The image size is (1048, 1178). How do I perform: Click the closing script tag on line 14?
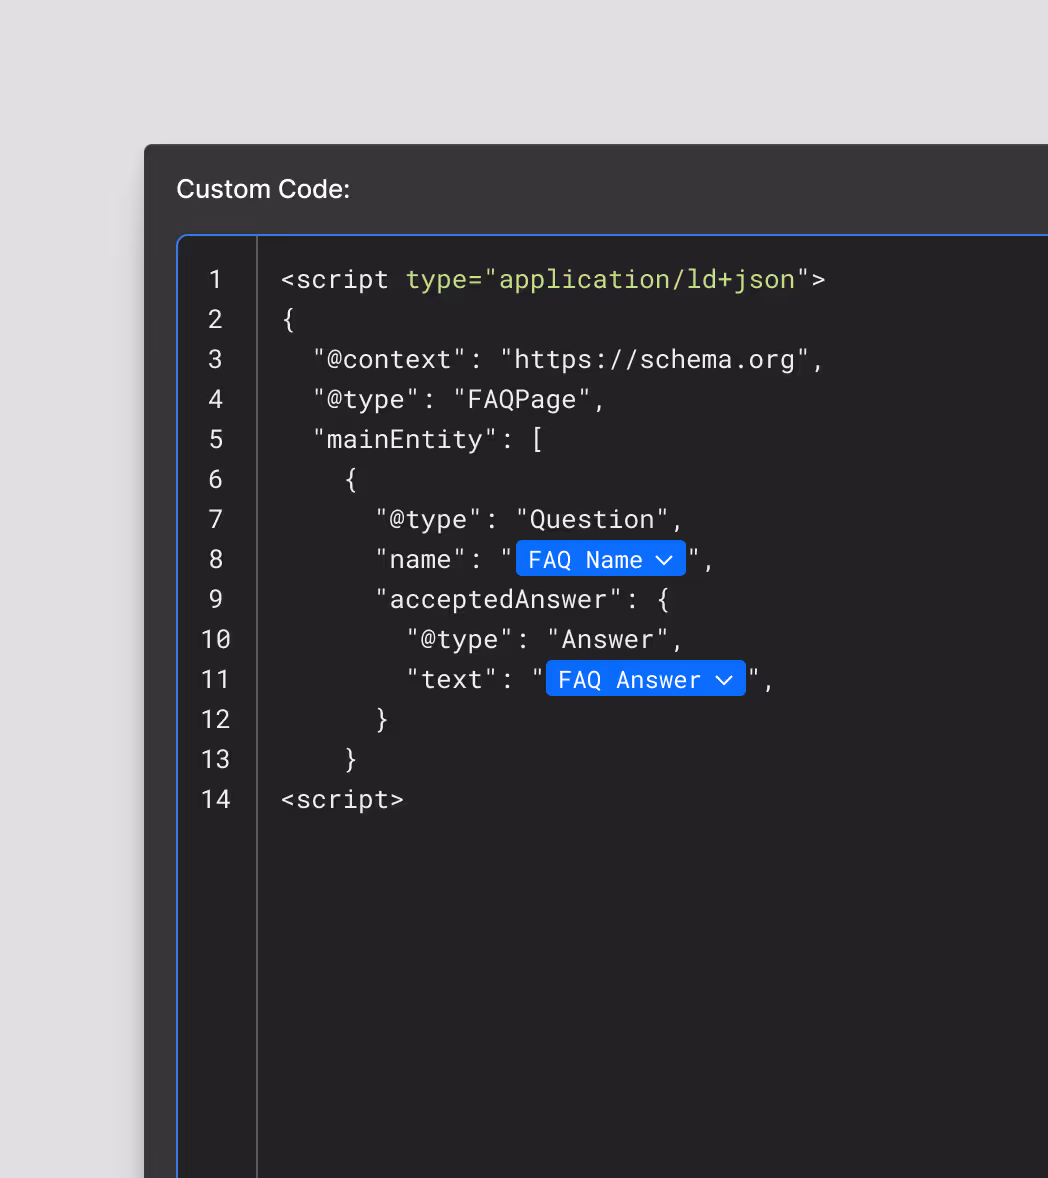click(341, 799)
